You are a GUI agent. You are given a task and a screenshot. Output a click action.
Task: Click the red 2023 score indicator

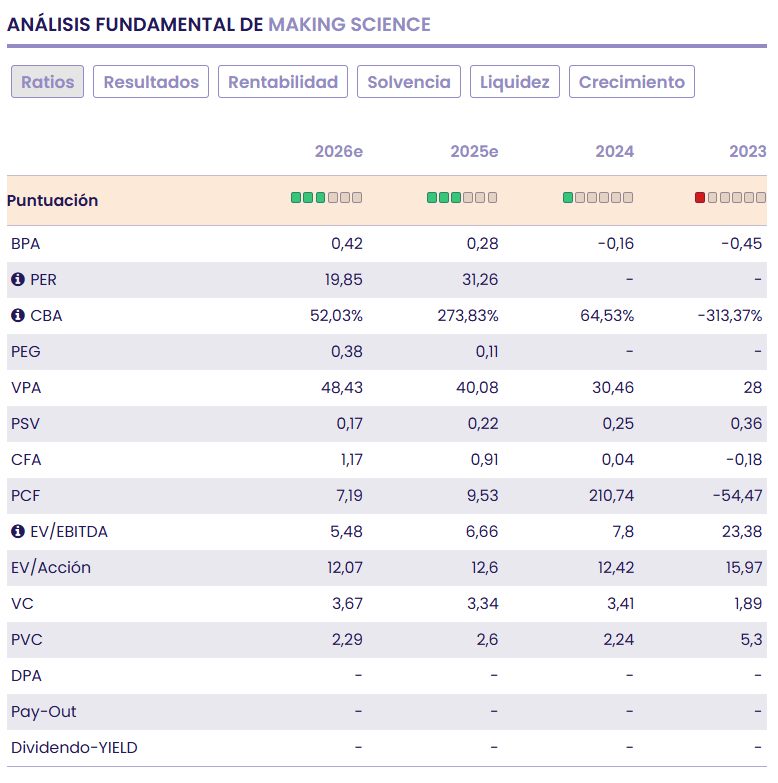pos(700,198)
